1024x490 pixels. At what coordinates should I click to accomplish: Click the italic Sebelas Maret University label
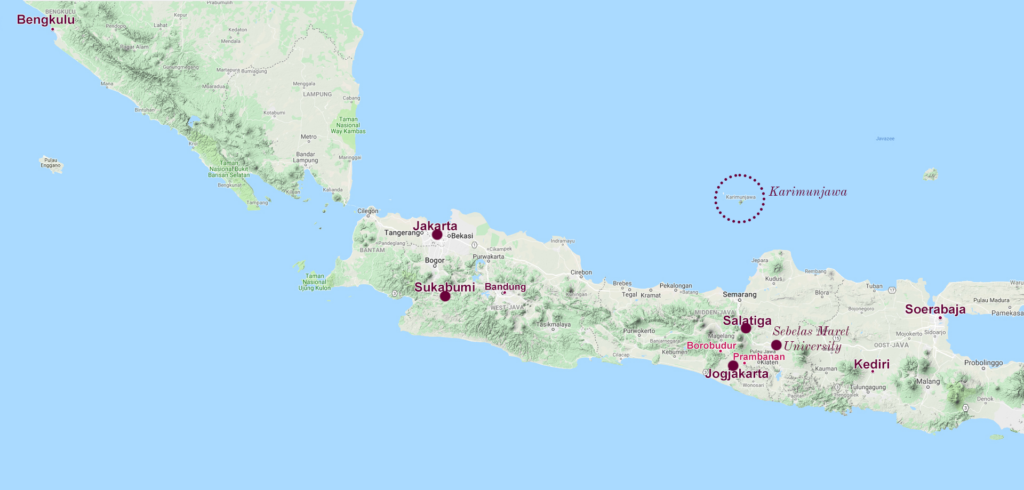tap(811, 338)
